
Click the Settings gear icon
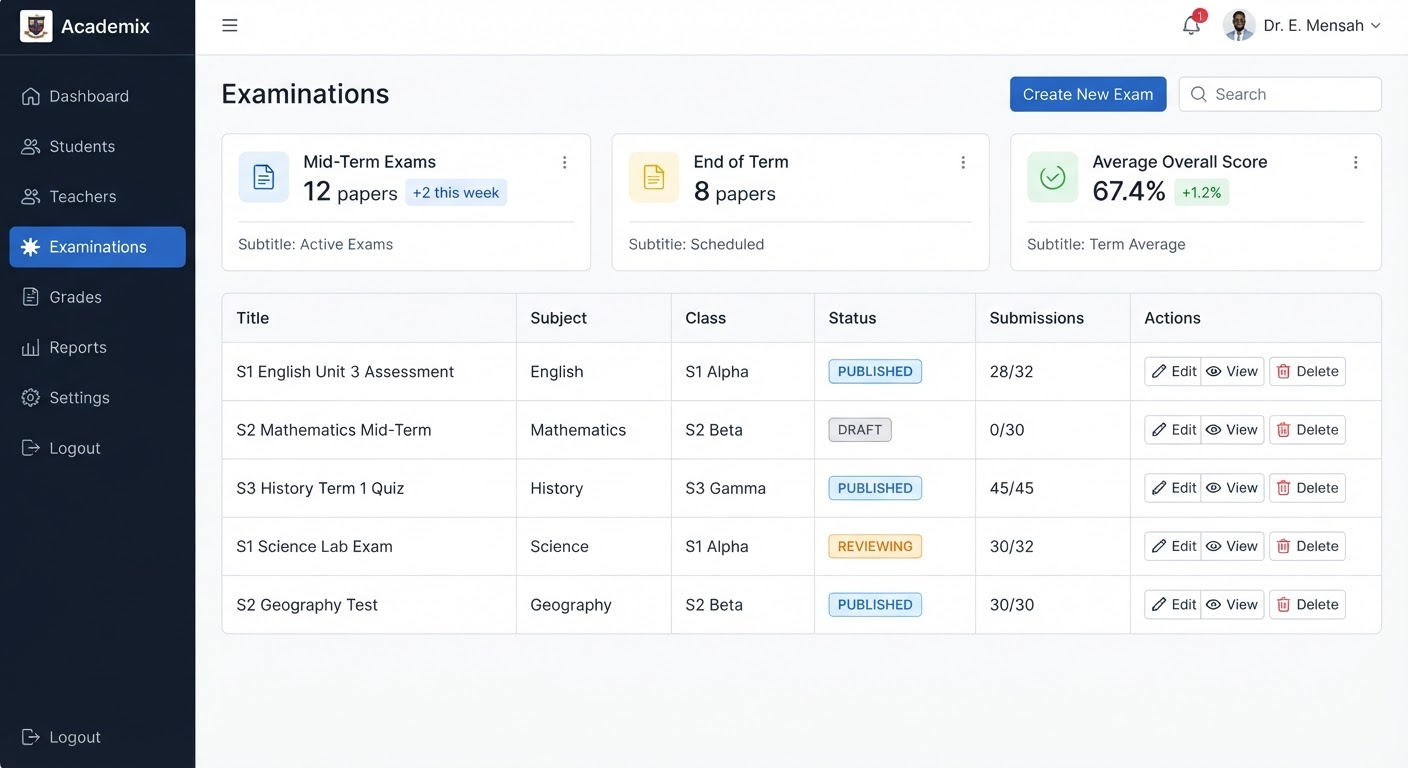[30, 398]
